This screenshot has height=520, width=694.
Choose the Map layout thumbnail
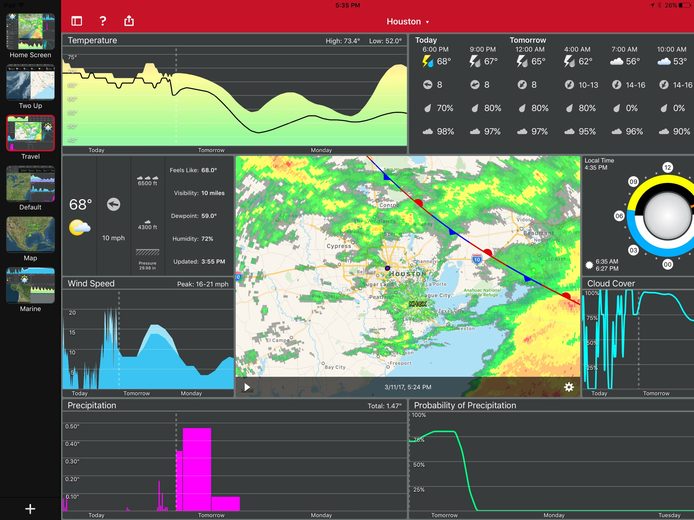click(x=30, y=235)
